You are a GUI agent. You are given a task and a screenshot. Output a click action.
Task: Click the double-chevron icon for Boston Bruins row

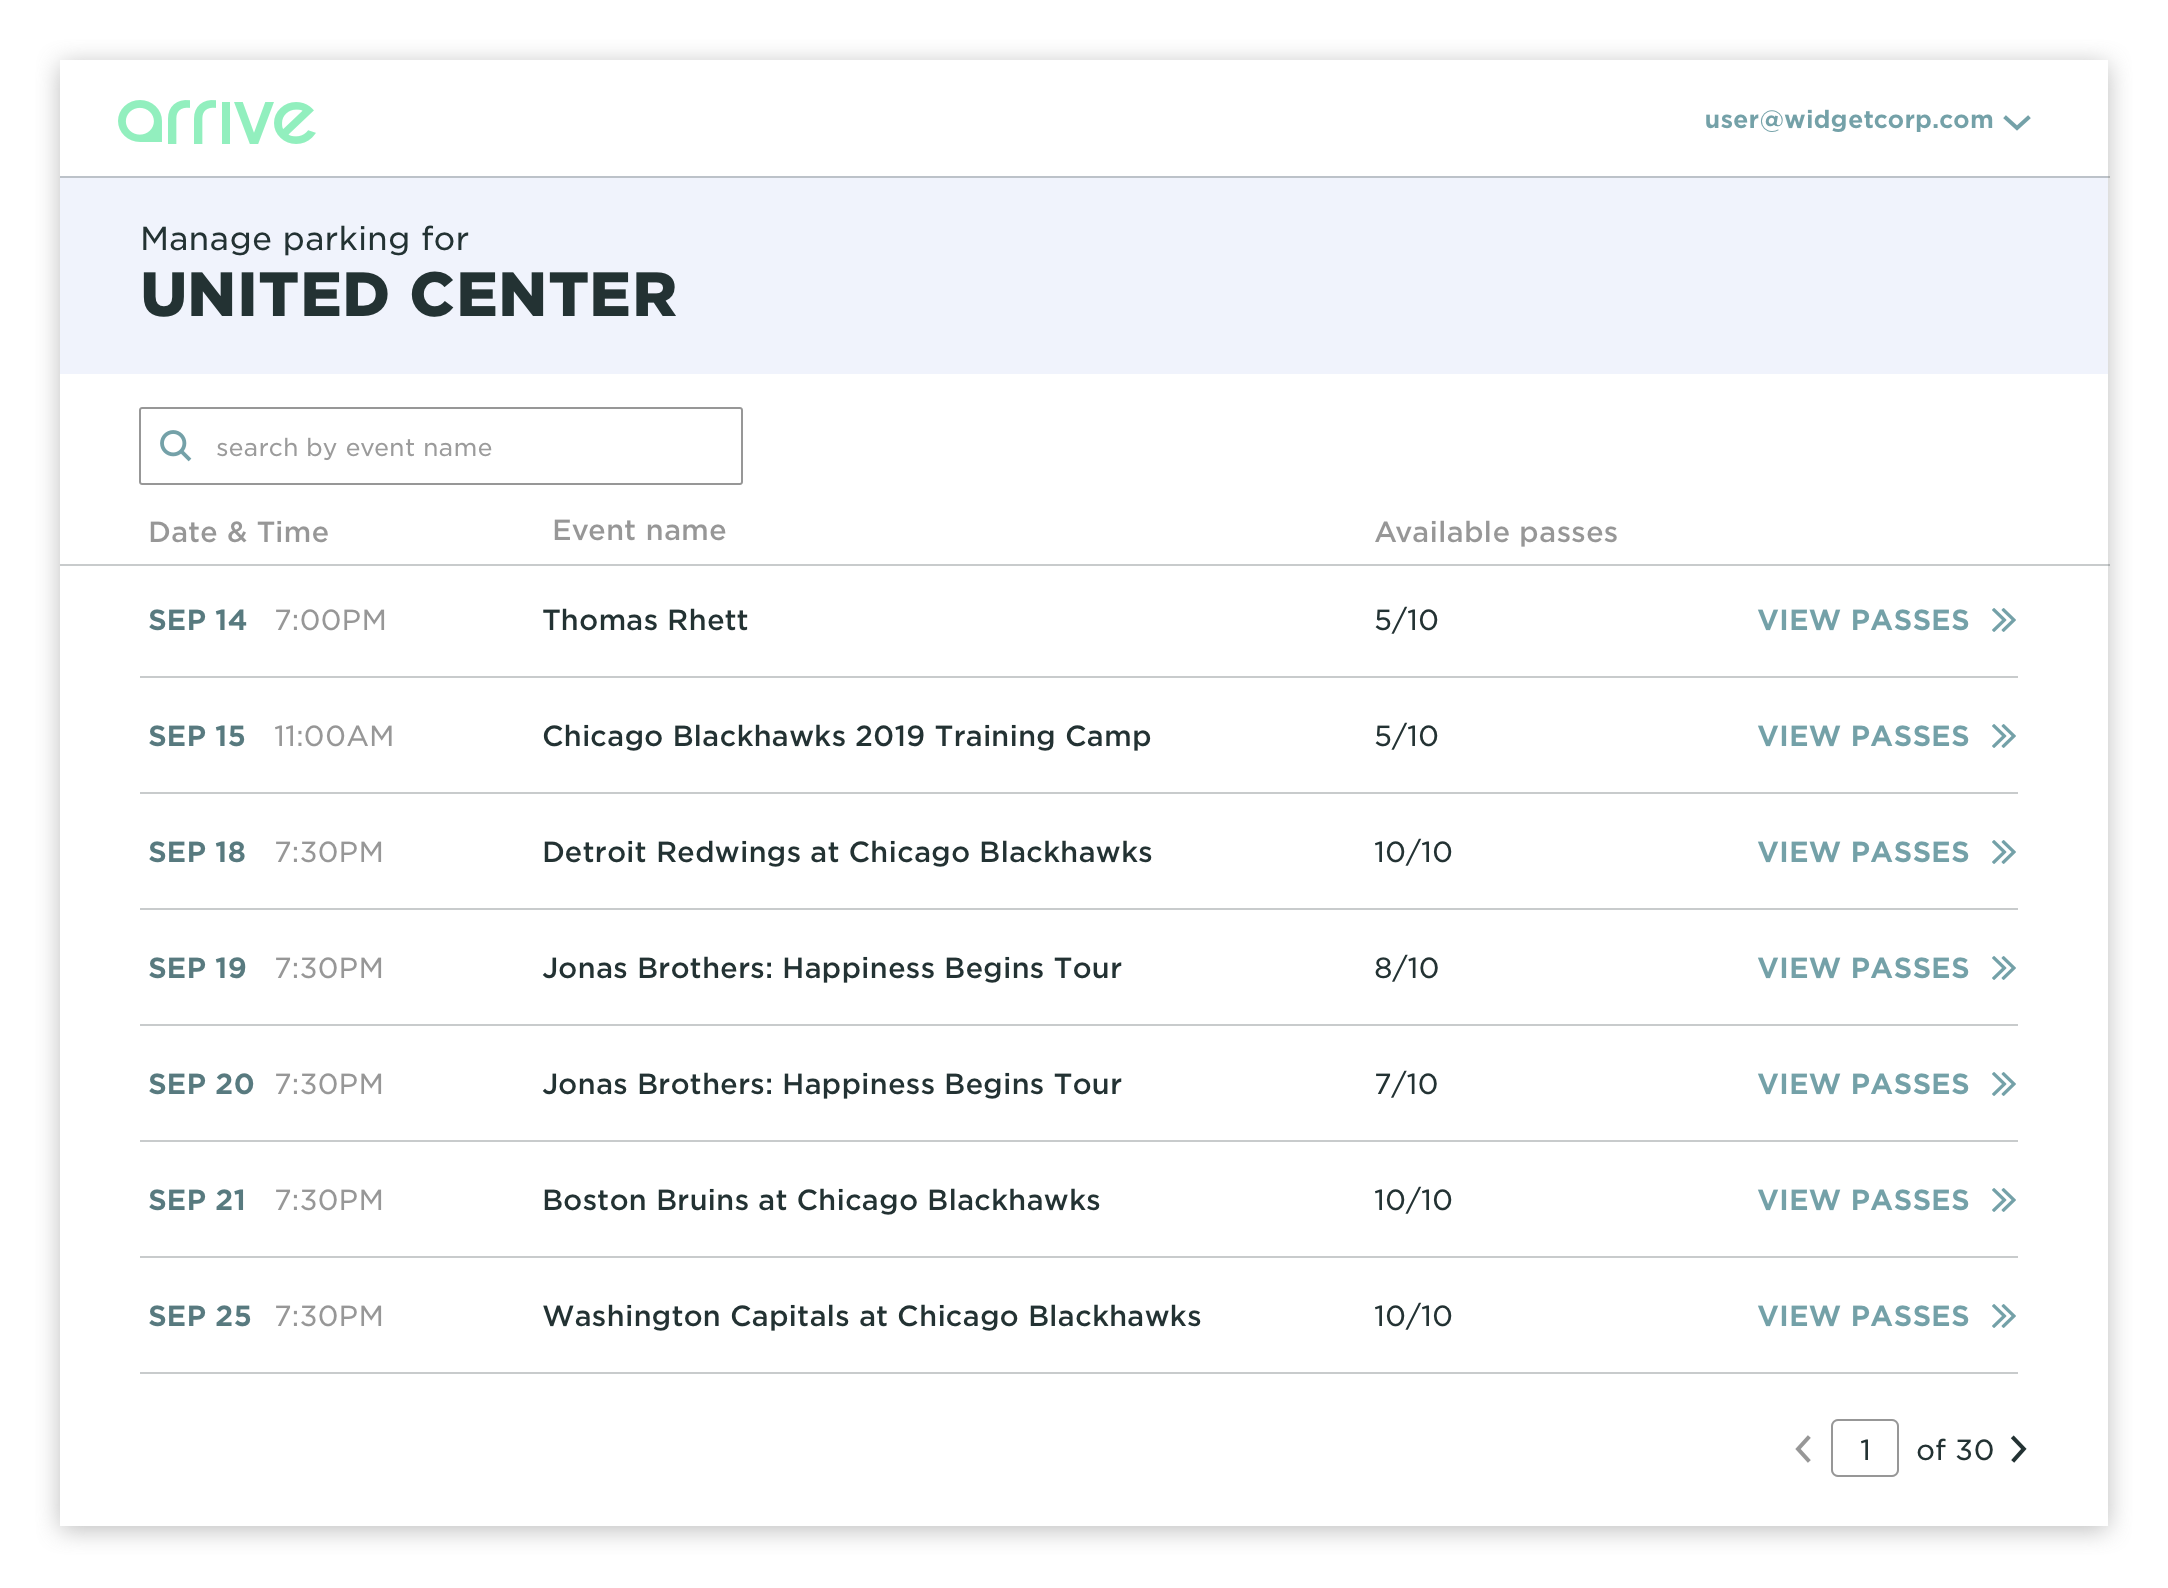(x=2003, y=1200)
